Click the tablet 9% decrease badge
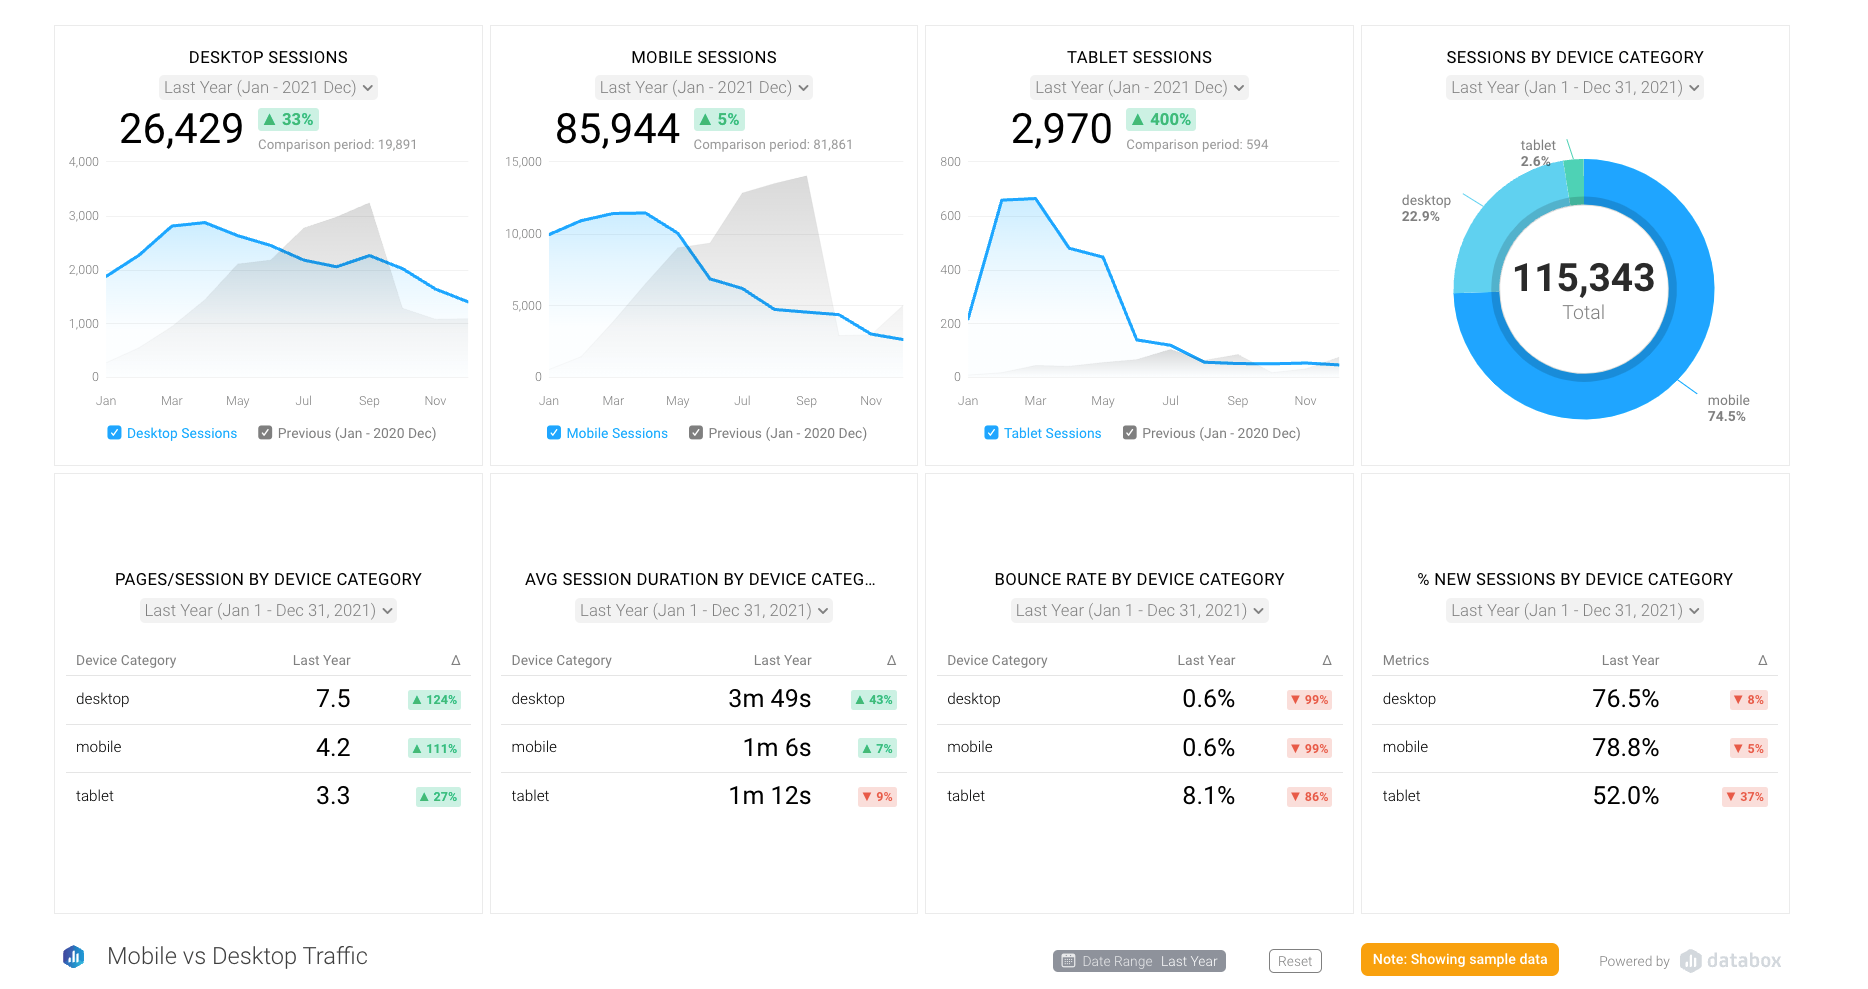 click(x=877, y=797)
